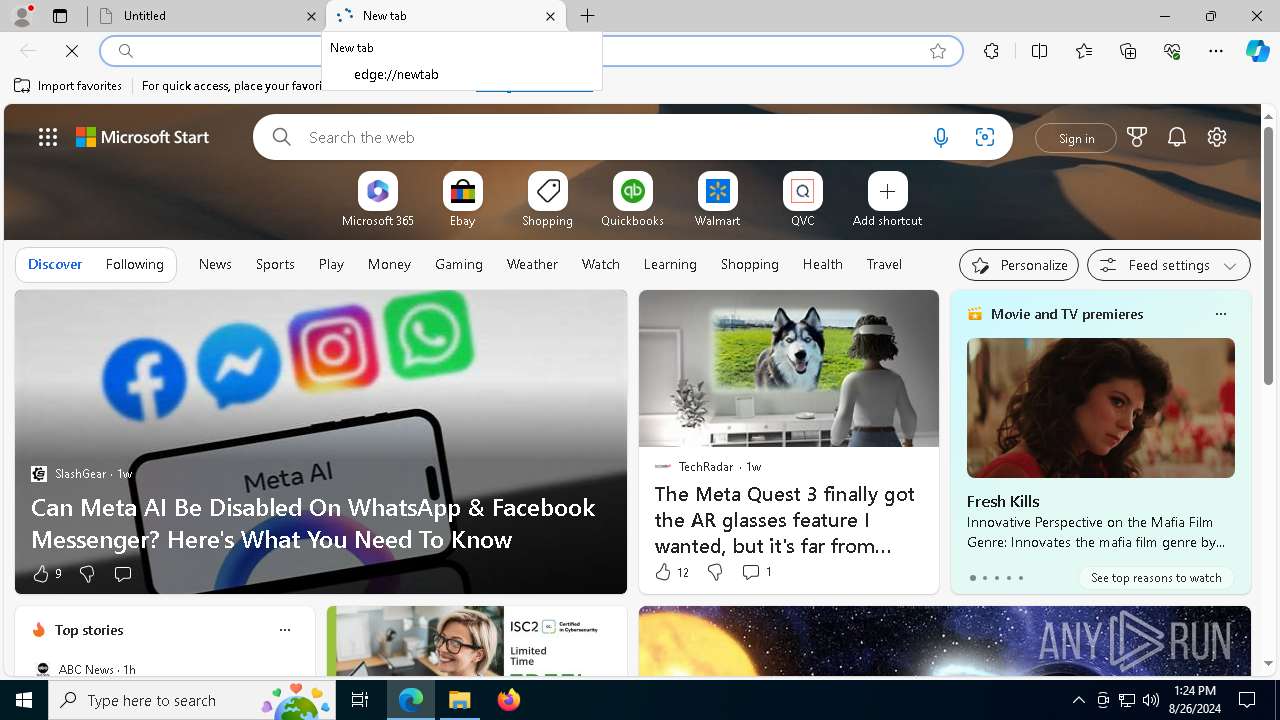Start visual search with camera icon
The image size is (1280, 720).
point(985,138)
